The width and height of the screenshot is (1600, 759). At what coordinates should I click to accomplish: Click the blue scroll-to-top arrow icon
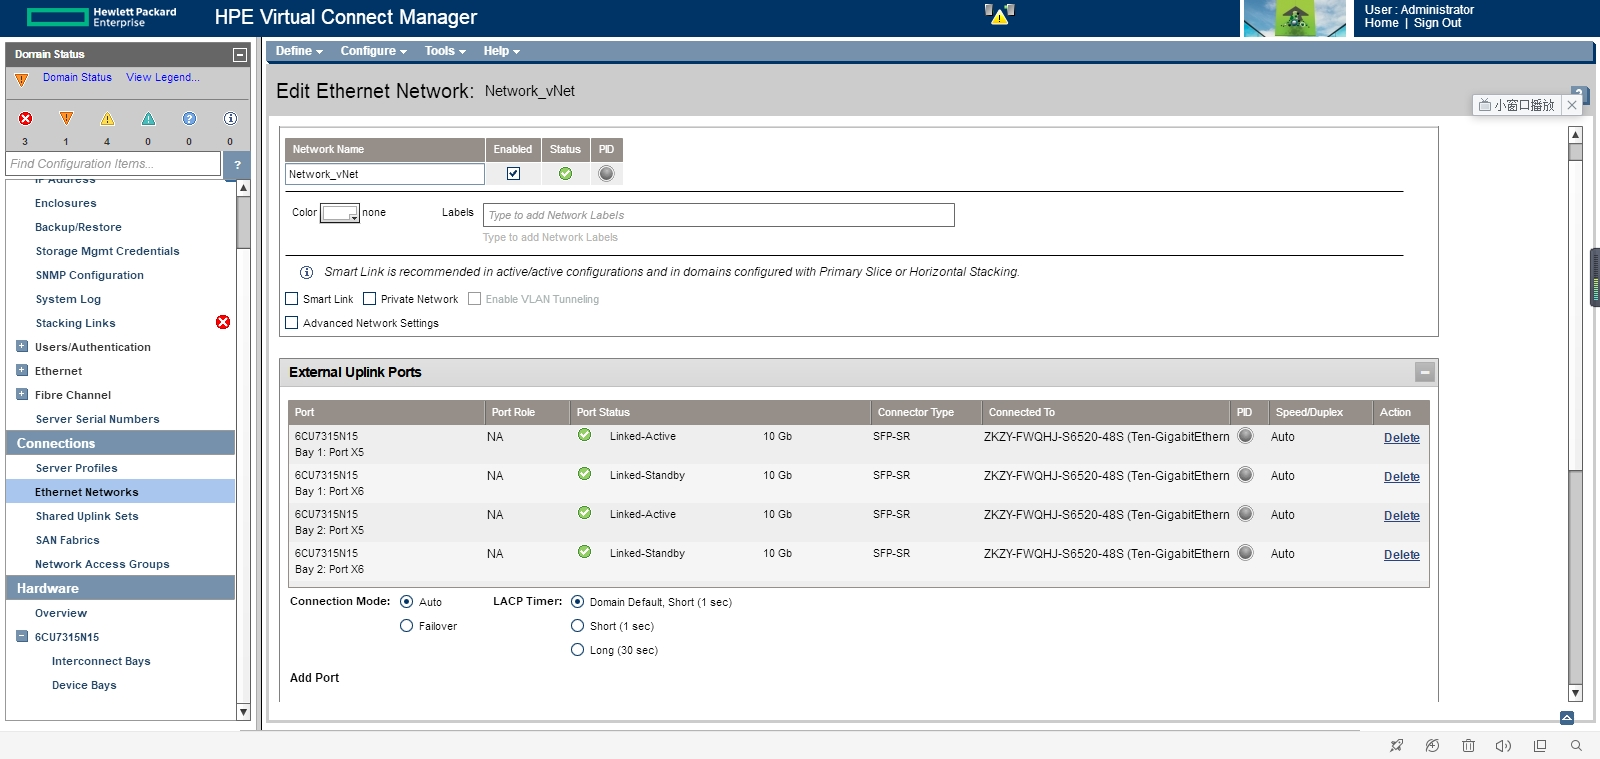pyautogui.click(x=1567, y=718)
